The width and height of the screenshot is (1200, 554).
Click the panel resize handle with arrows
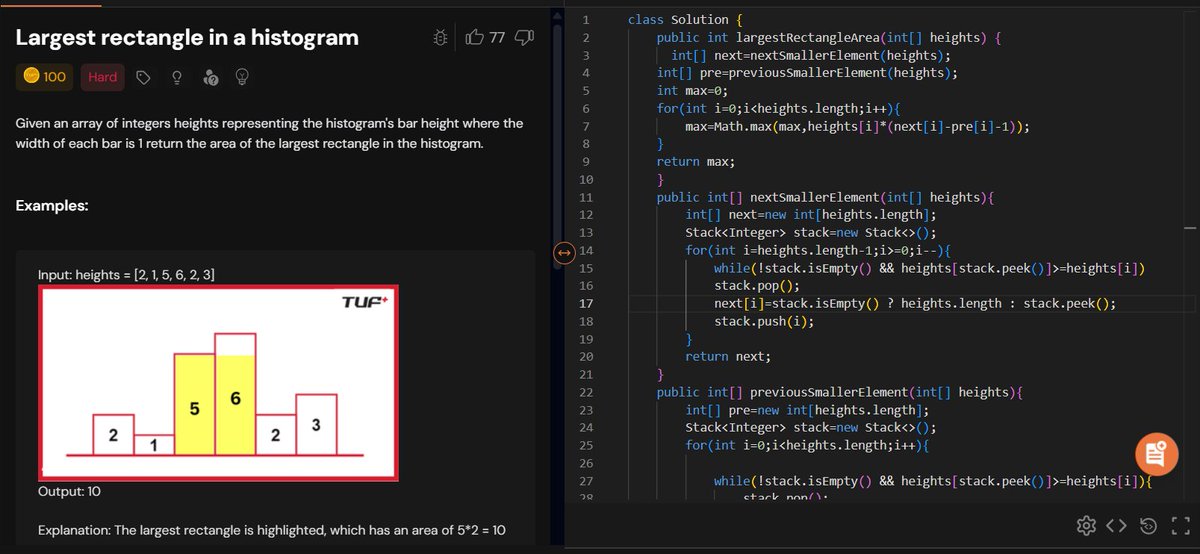click(x=563, y=253)
